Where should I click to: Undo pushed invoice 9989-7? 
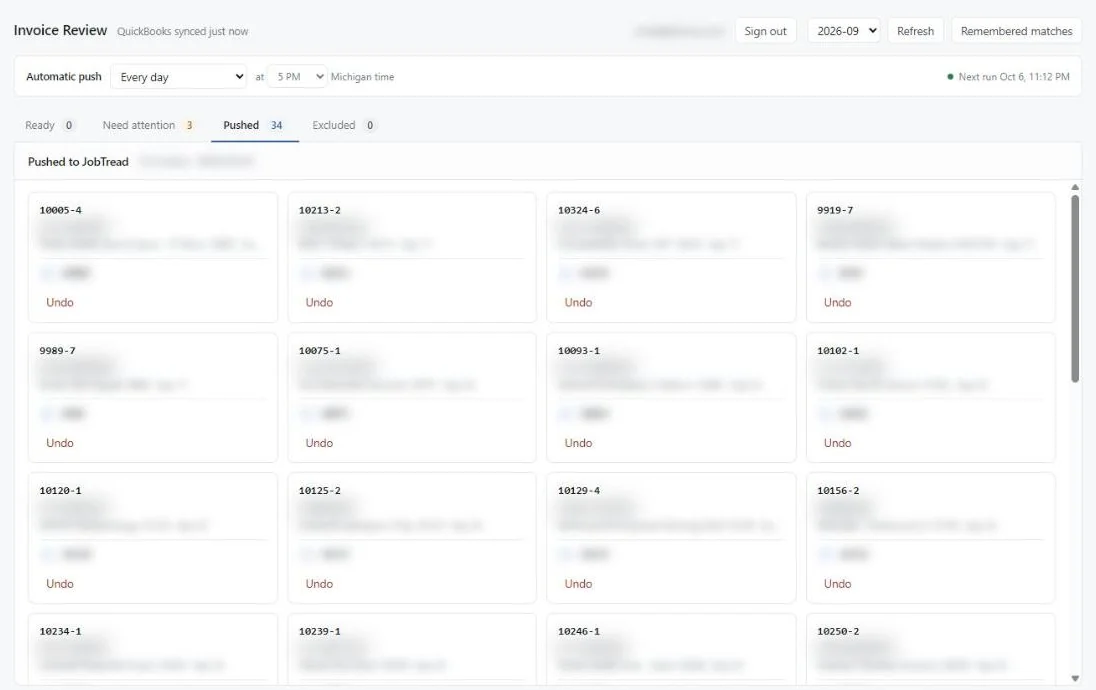coord(59,443)
